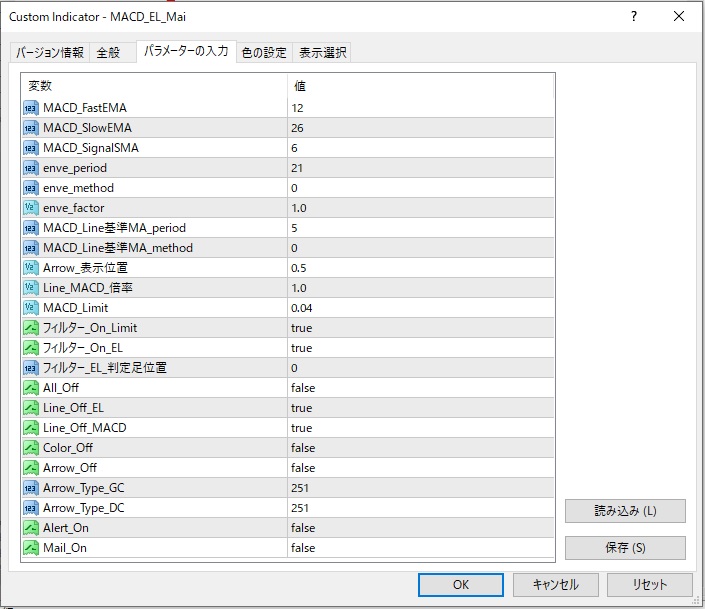Switch to the 表示選択 tab

pyautogui.click(x=322, y=53)
